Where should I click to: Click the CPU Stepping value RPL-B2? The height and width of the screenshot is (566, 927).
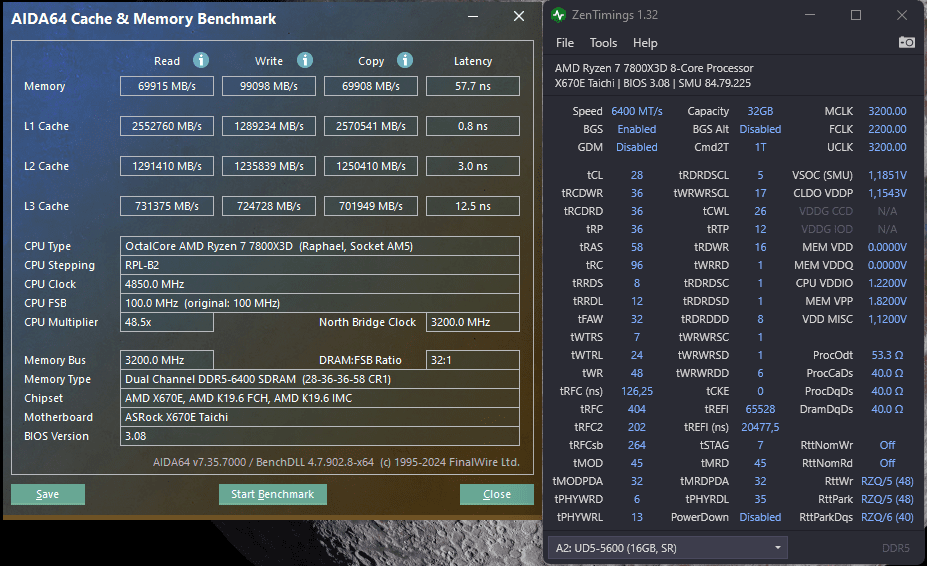pos(320,265)
